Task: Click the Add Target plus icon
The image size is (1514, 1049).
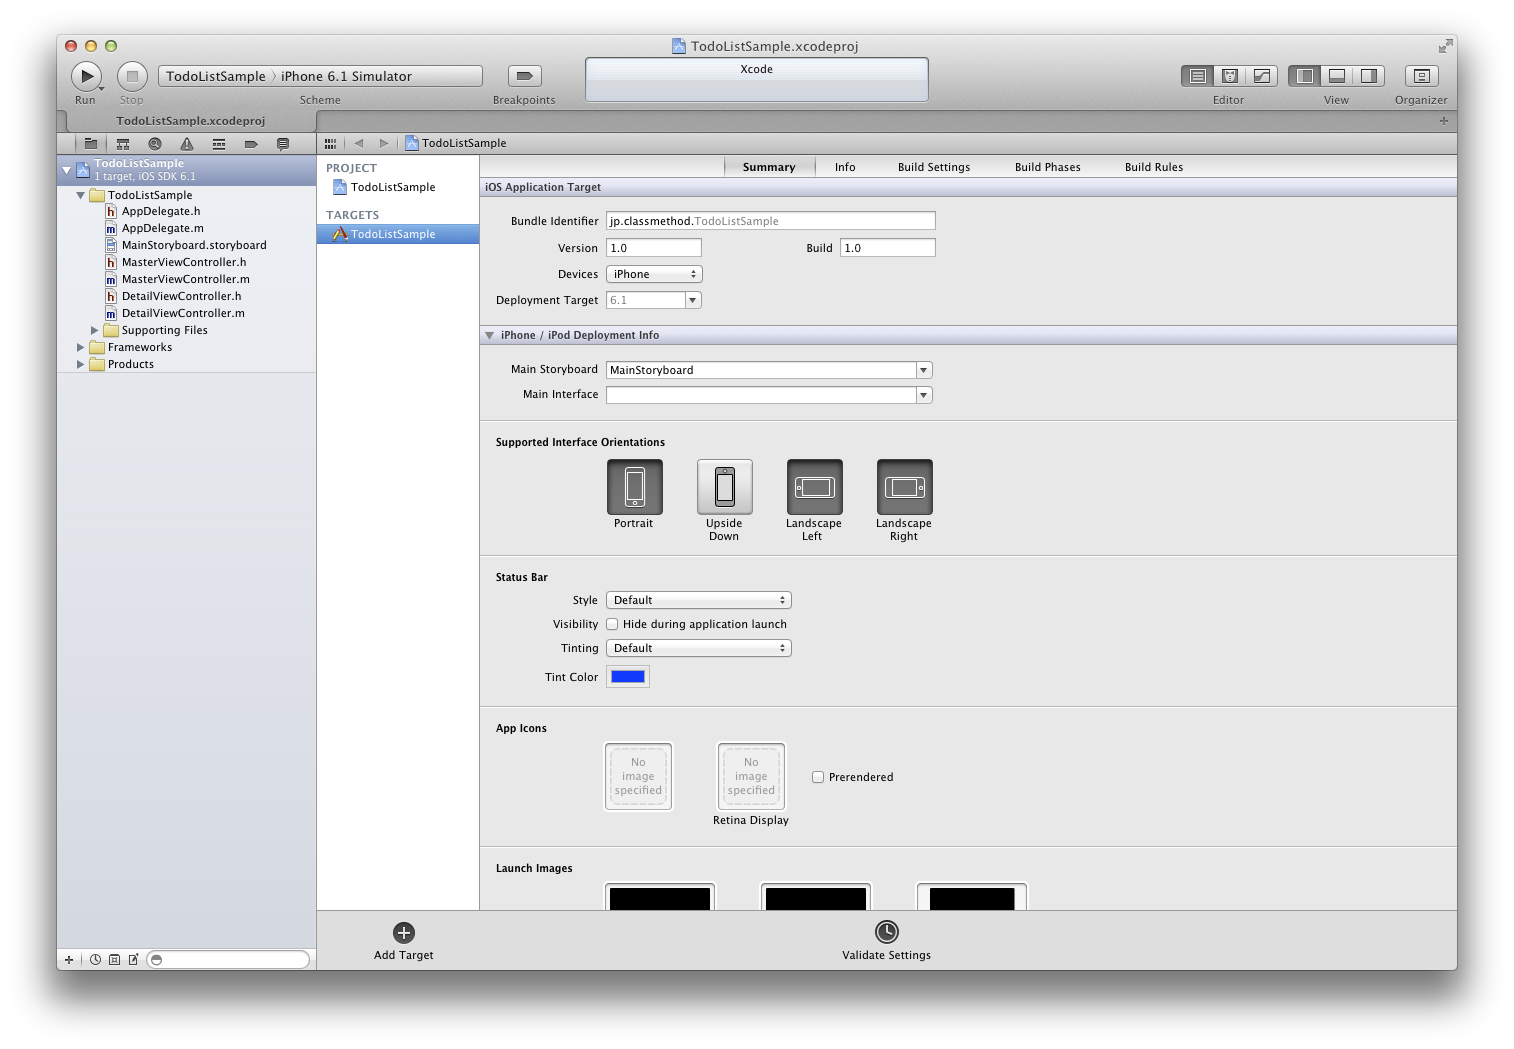Action: pyautogui.click(x=404, y=933)
